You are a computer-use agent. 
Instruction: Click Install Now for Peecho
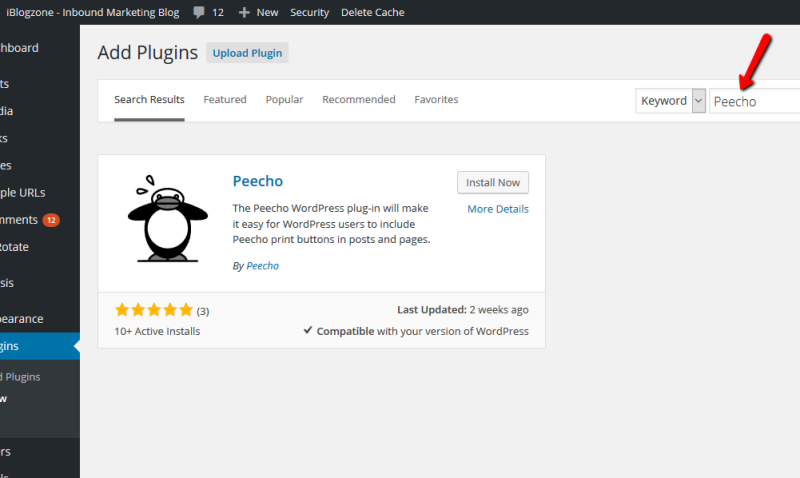(x=493, y=183)
